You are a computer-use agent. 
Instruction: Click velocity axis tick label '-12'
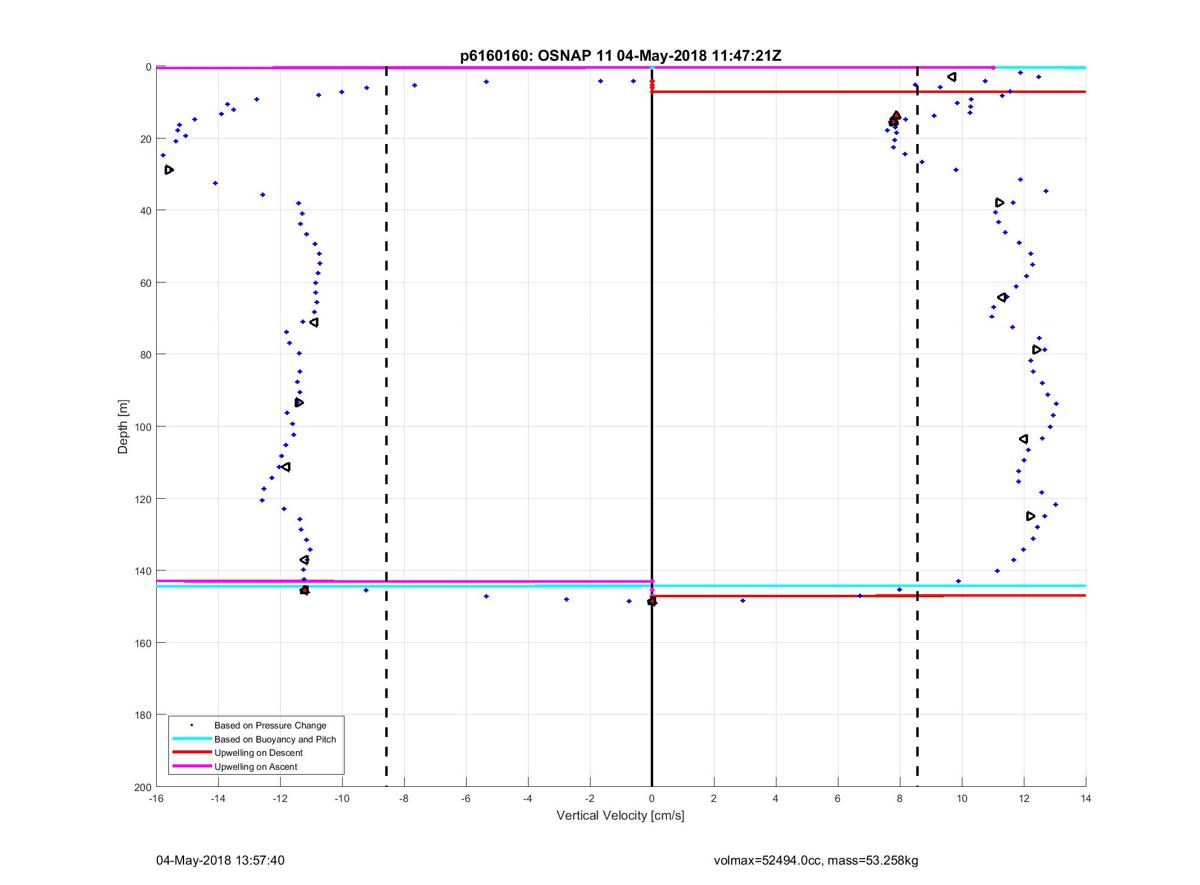(x=279, y=798)
